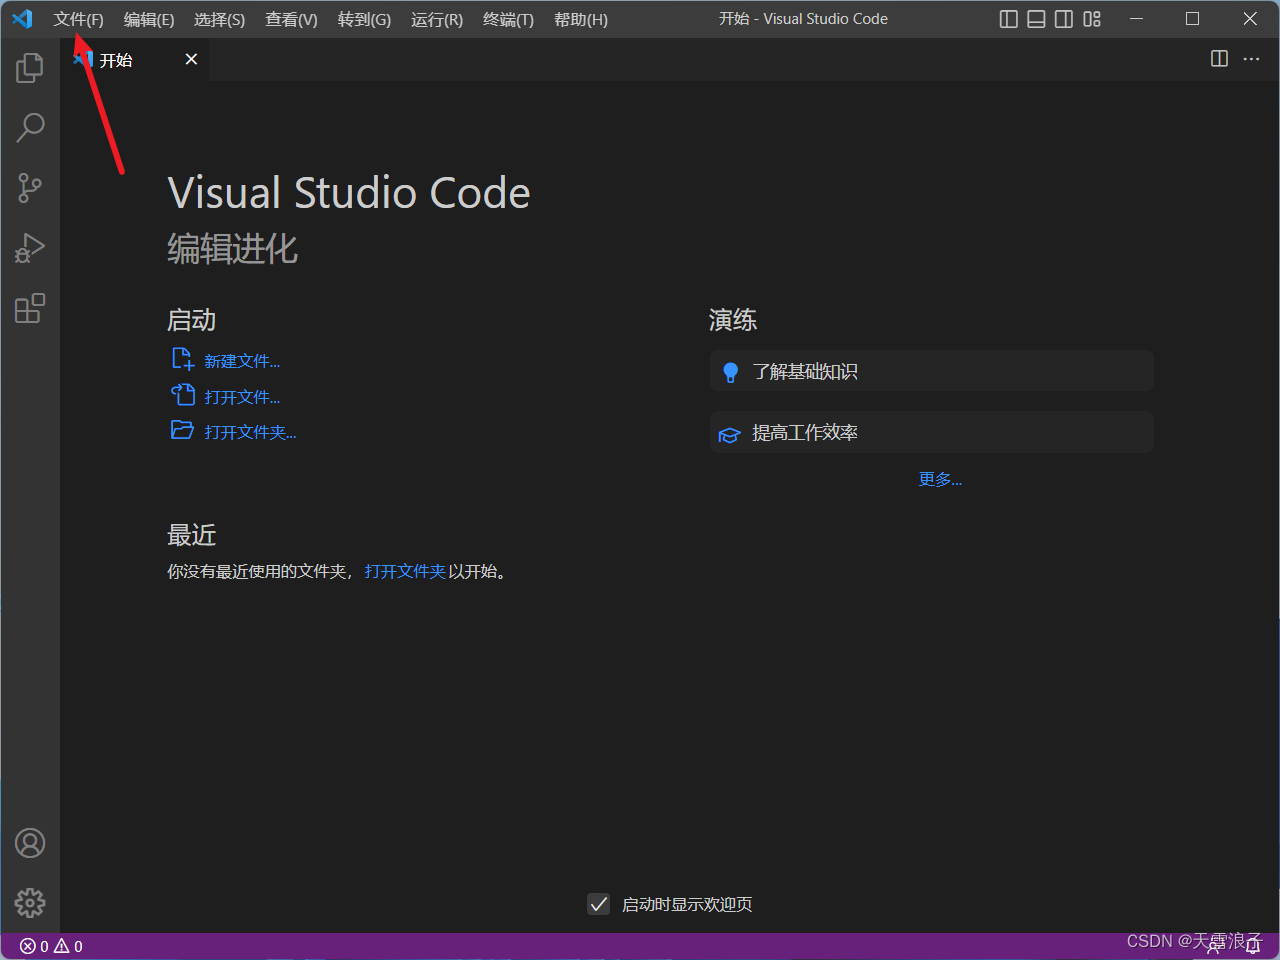Click the Run and Debug icon
The height and width of the screenshot is (960, 1280).
(30, 248)
